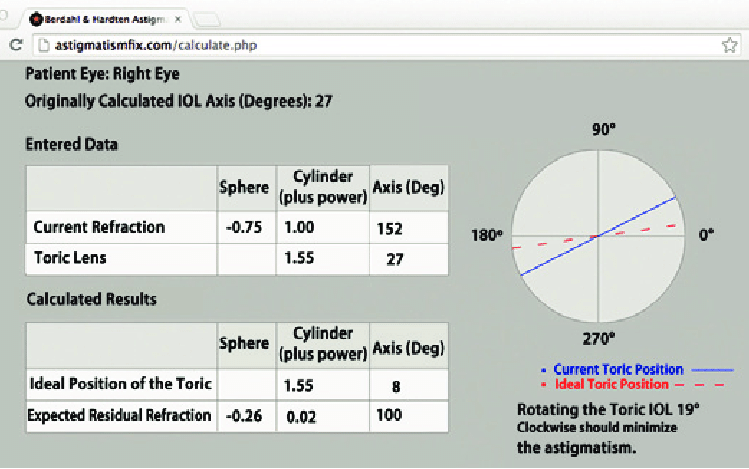Click the 180° label beside axis diagram
The image size is (749, 469).
tap(487, 235)
